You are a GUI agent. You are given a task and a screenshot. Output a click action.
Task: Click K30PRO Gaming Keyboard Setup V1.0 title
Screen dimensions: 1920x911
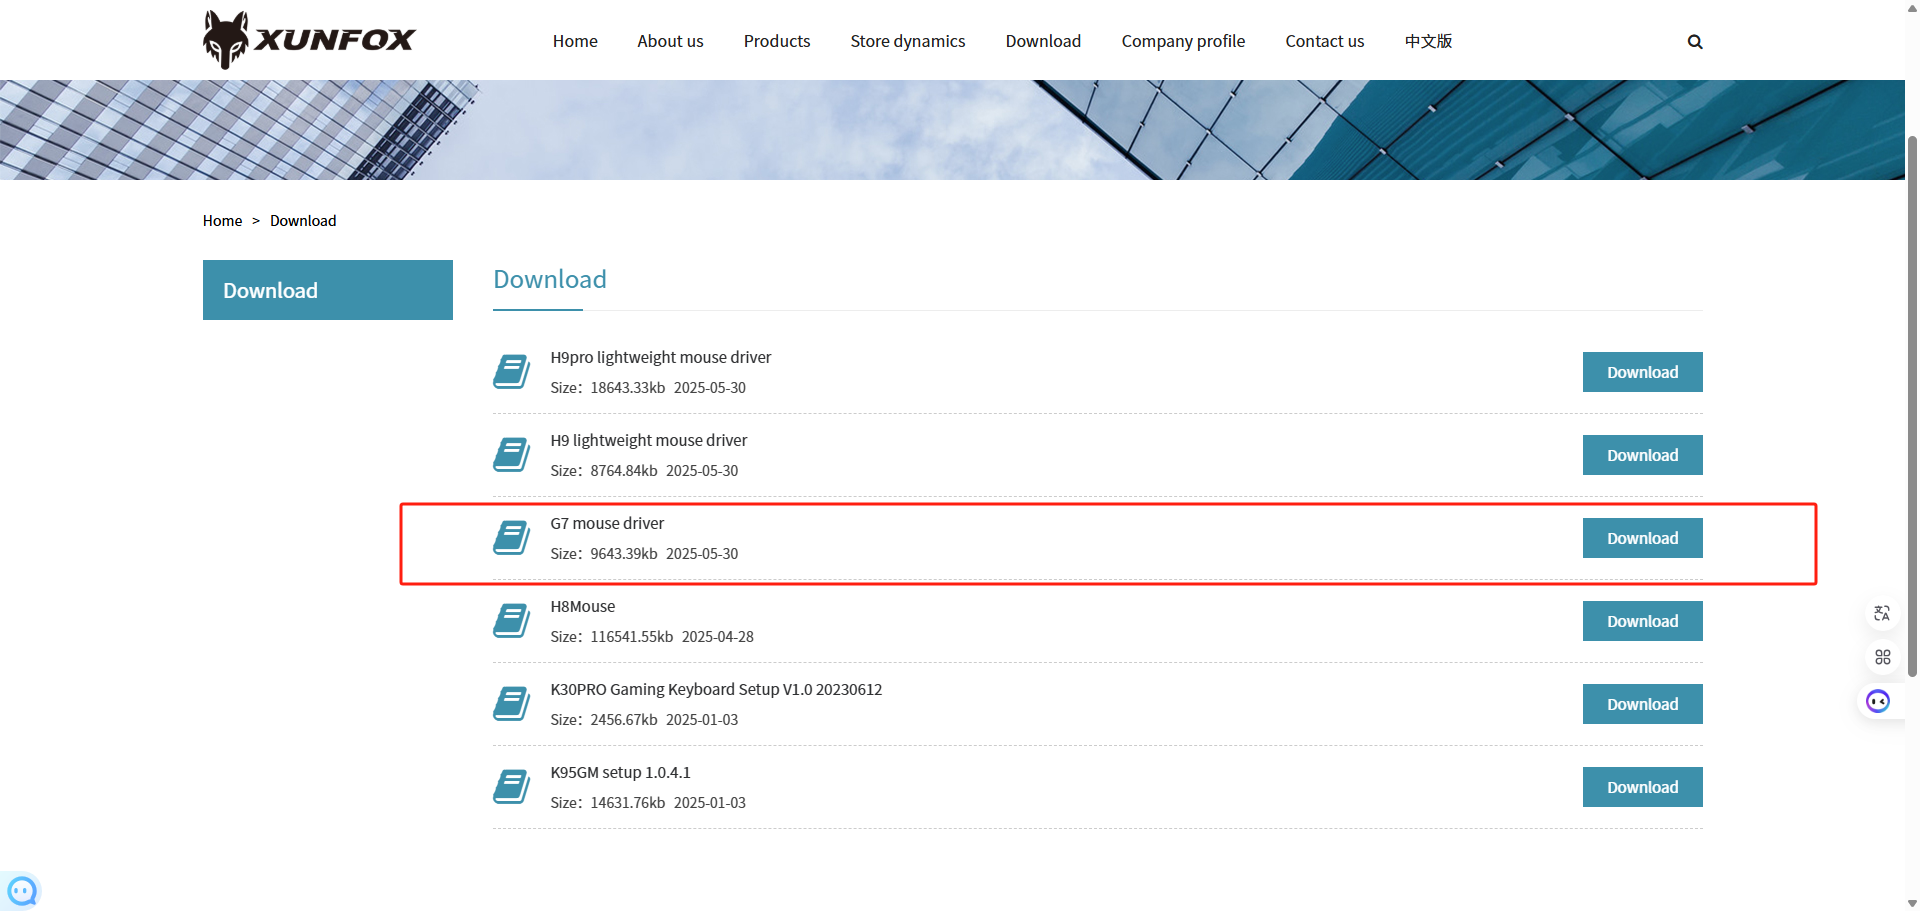(716, 689)
